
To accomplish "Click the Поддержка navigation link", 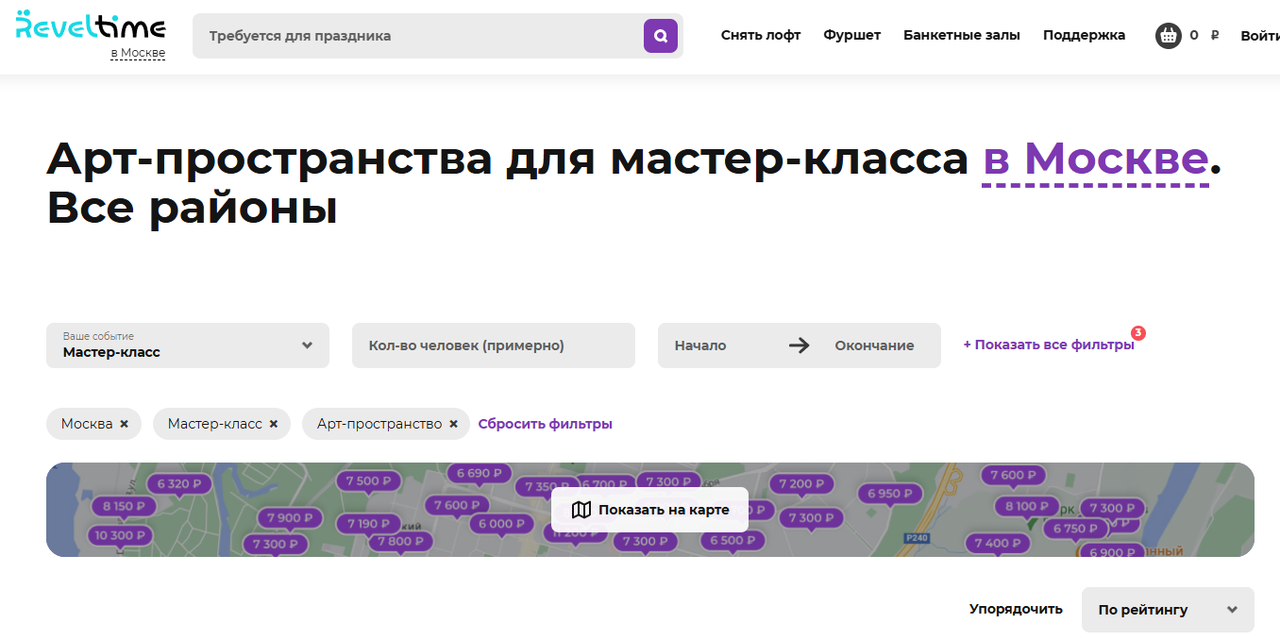I will click(1084, 35).
